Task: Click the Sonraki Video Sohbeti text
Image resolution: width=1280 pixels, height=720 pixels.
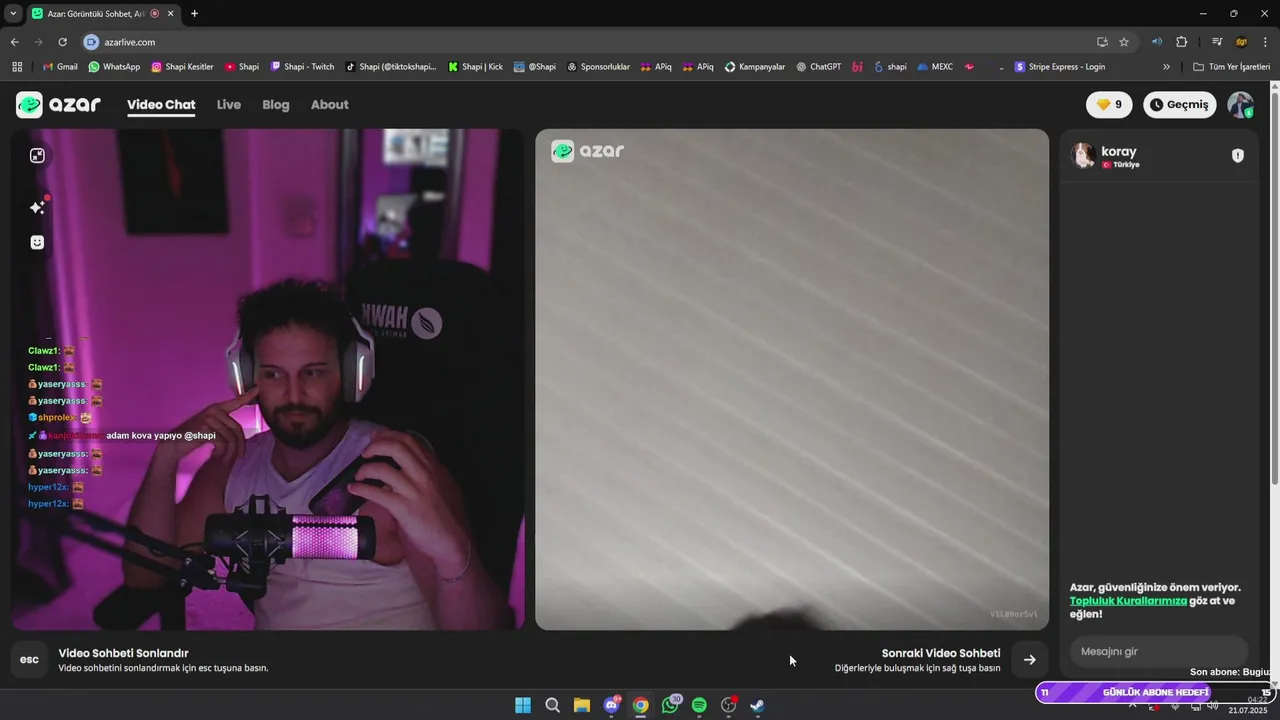Action: pos(941,653)
